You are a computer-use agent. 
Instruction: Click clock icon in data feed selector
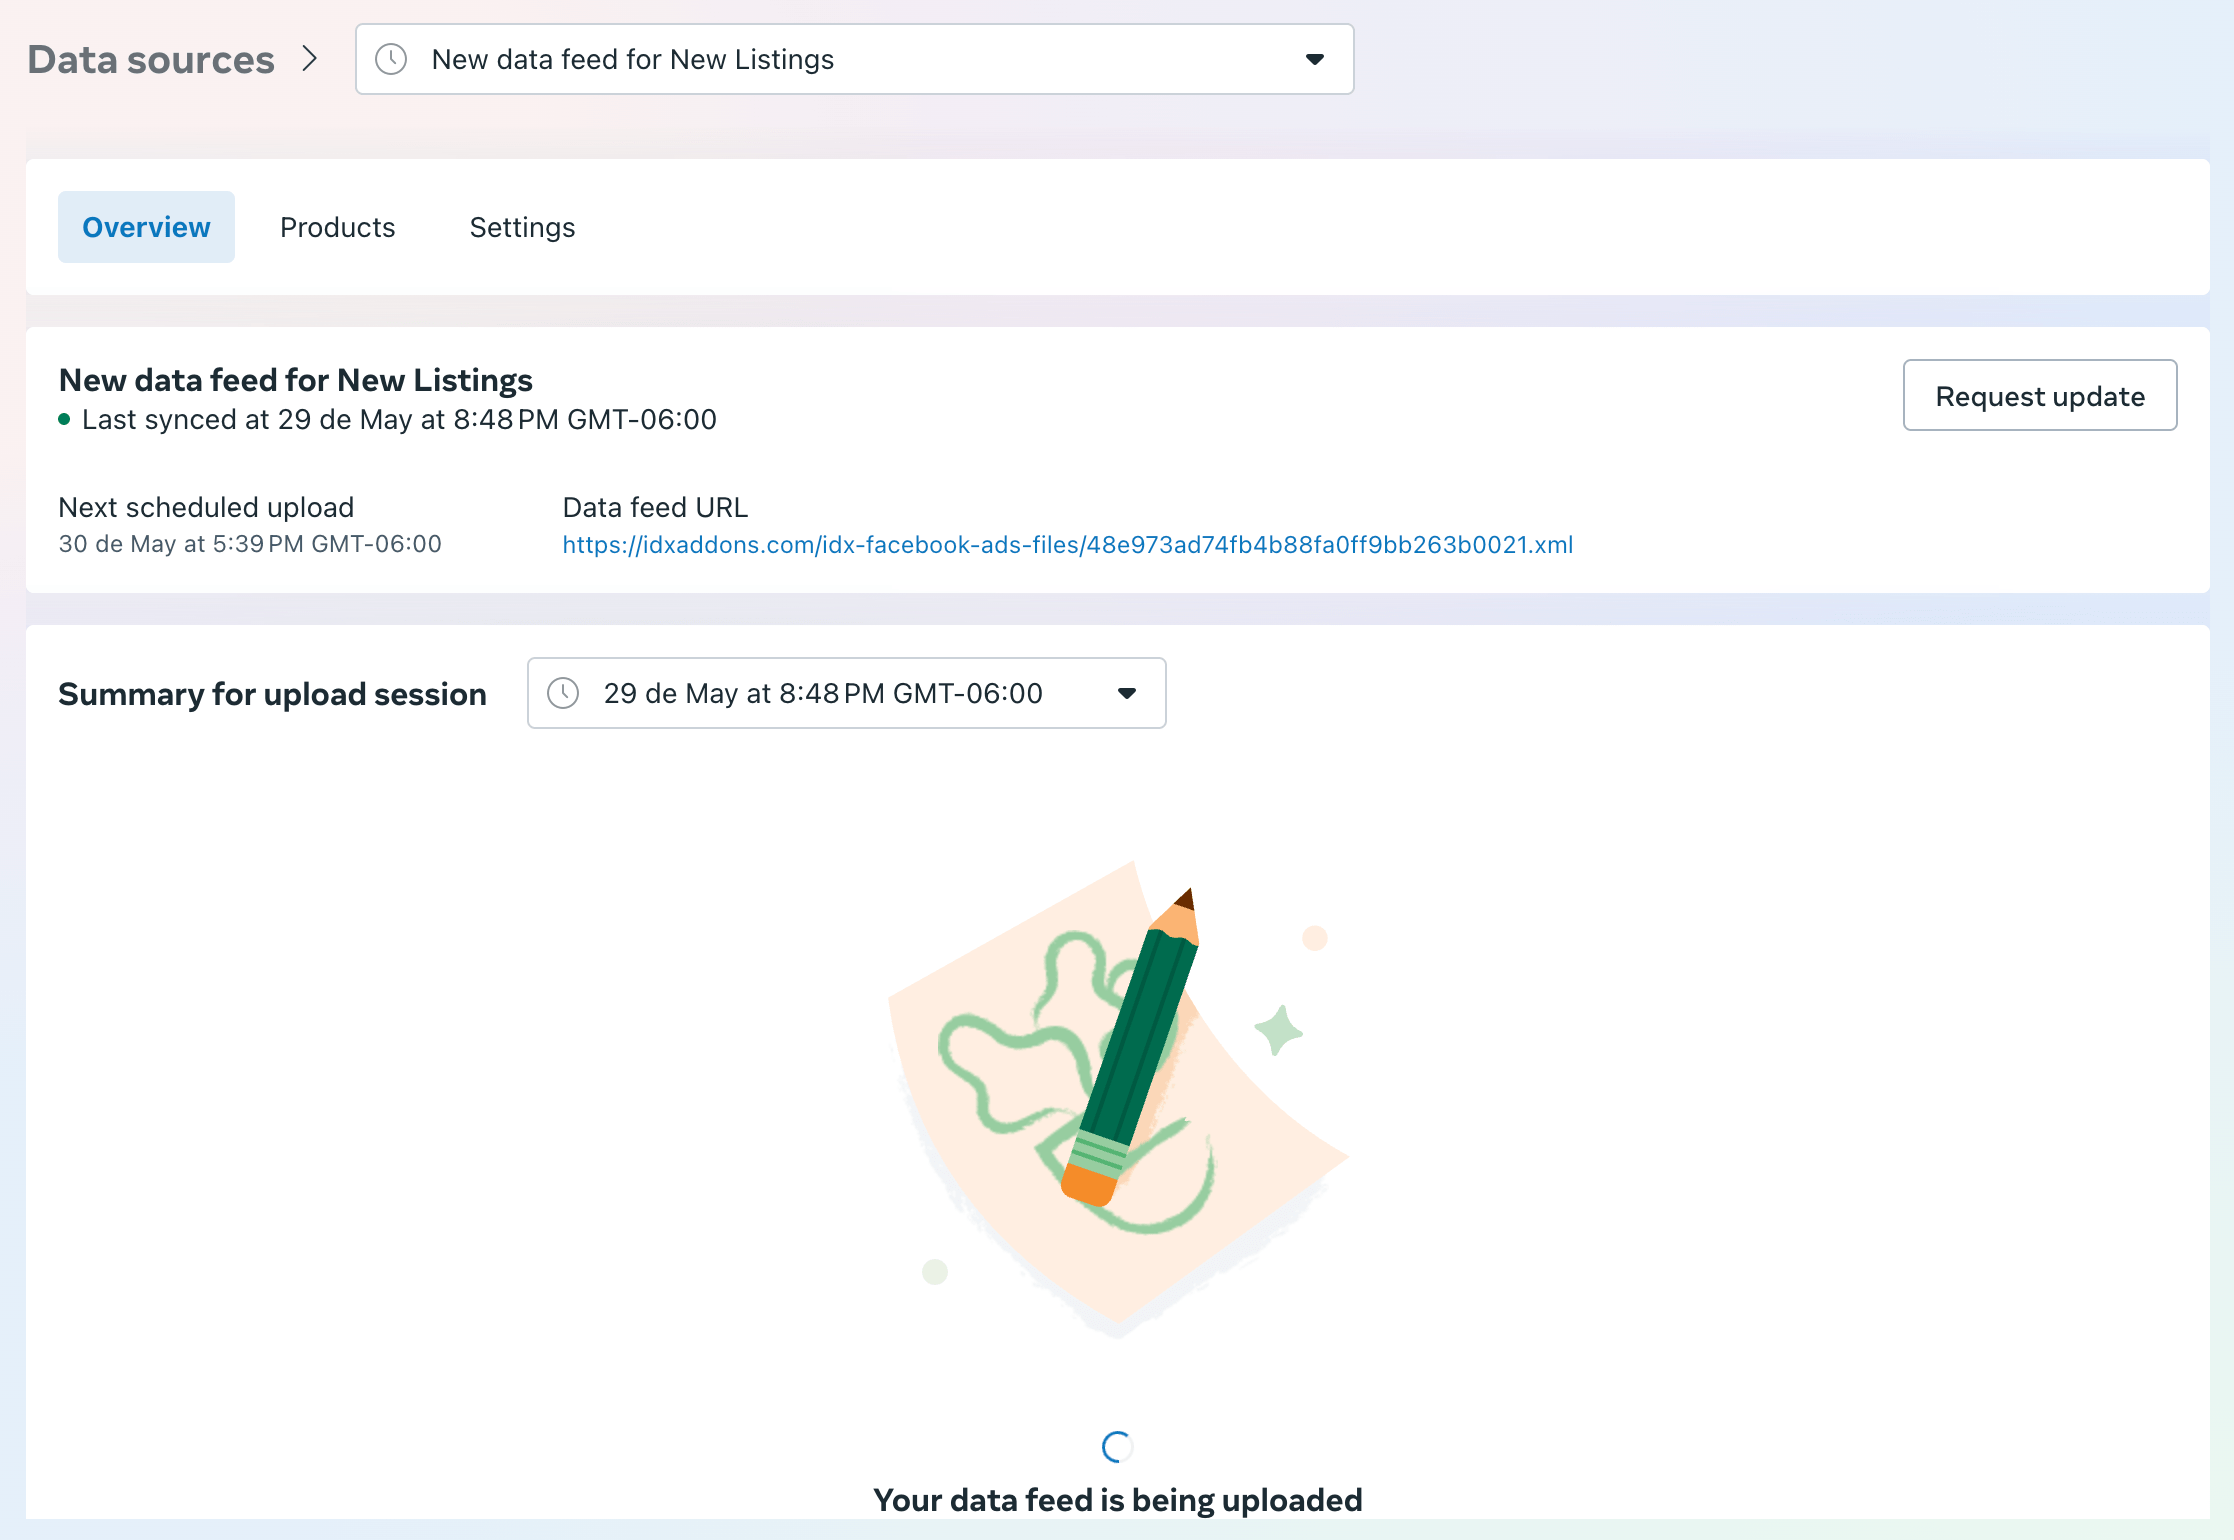[x=391, y=59]
